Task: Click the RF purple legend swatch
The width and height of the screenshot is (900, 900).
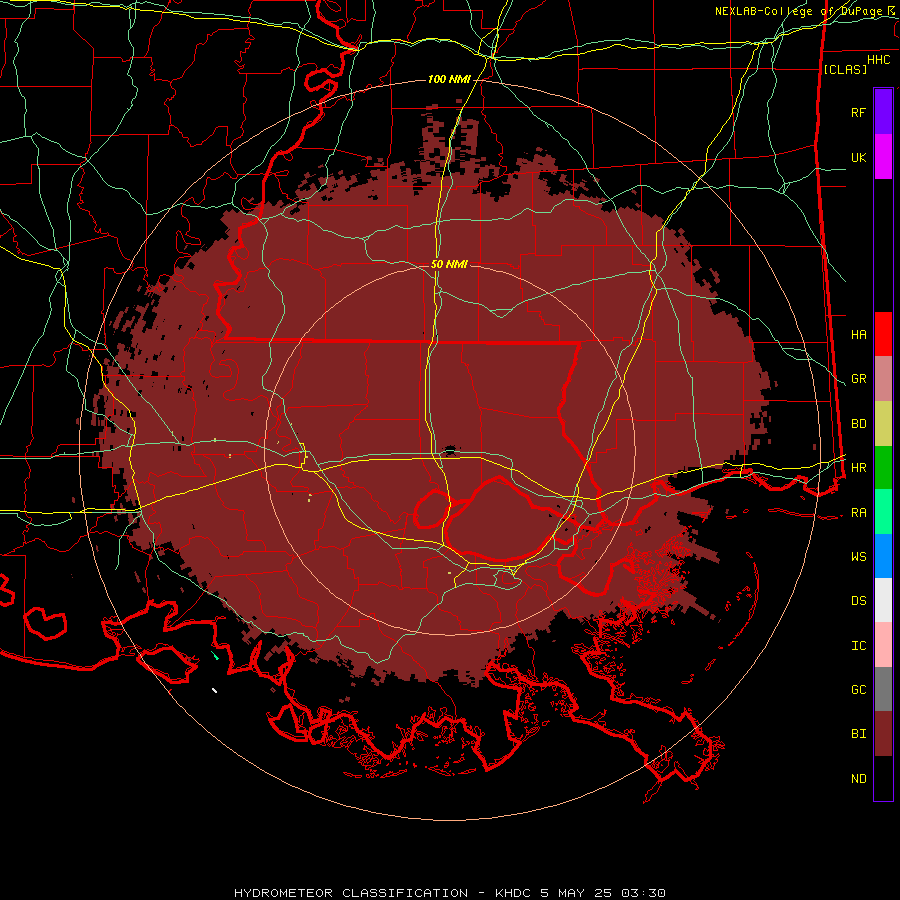Action: pos(883,112)
